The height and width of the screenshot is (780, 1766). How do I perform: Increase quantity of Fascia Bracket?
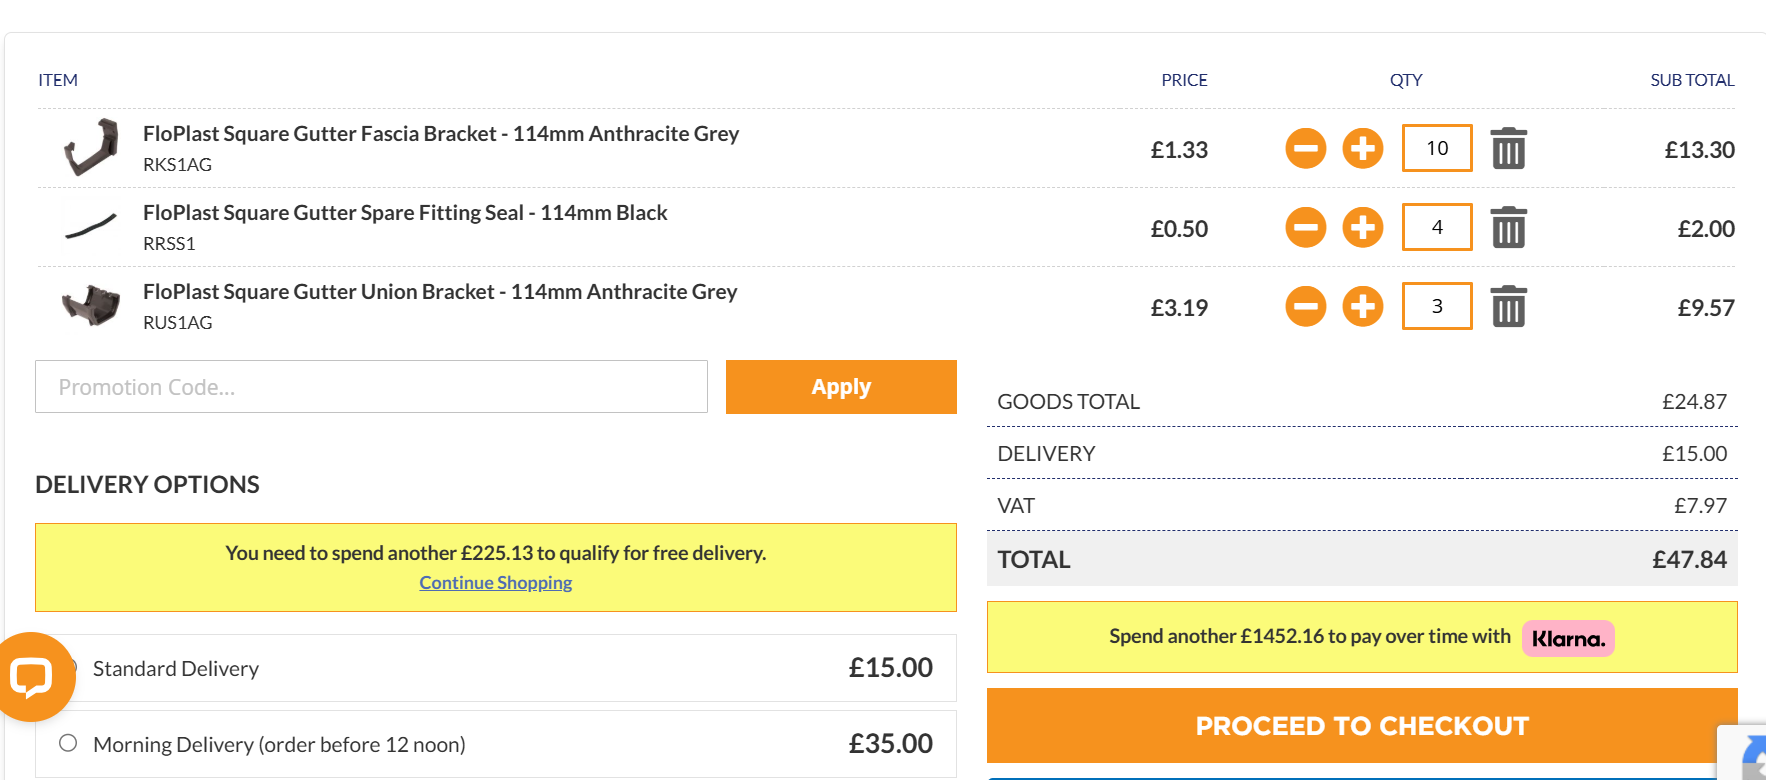tap(1362, 149)
